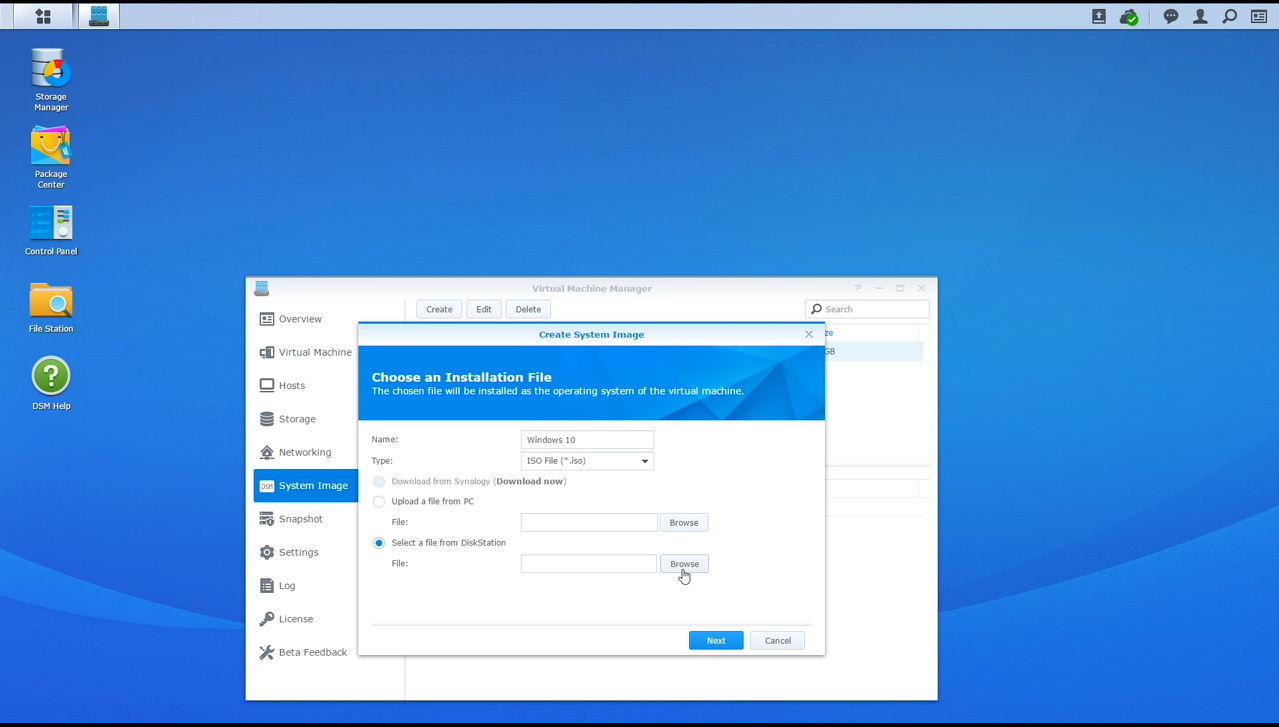1279x727 pixels.
Task: Select the Snapshot section in the sidebar
Action: coord(301,518)
